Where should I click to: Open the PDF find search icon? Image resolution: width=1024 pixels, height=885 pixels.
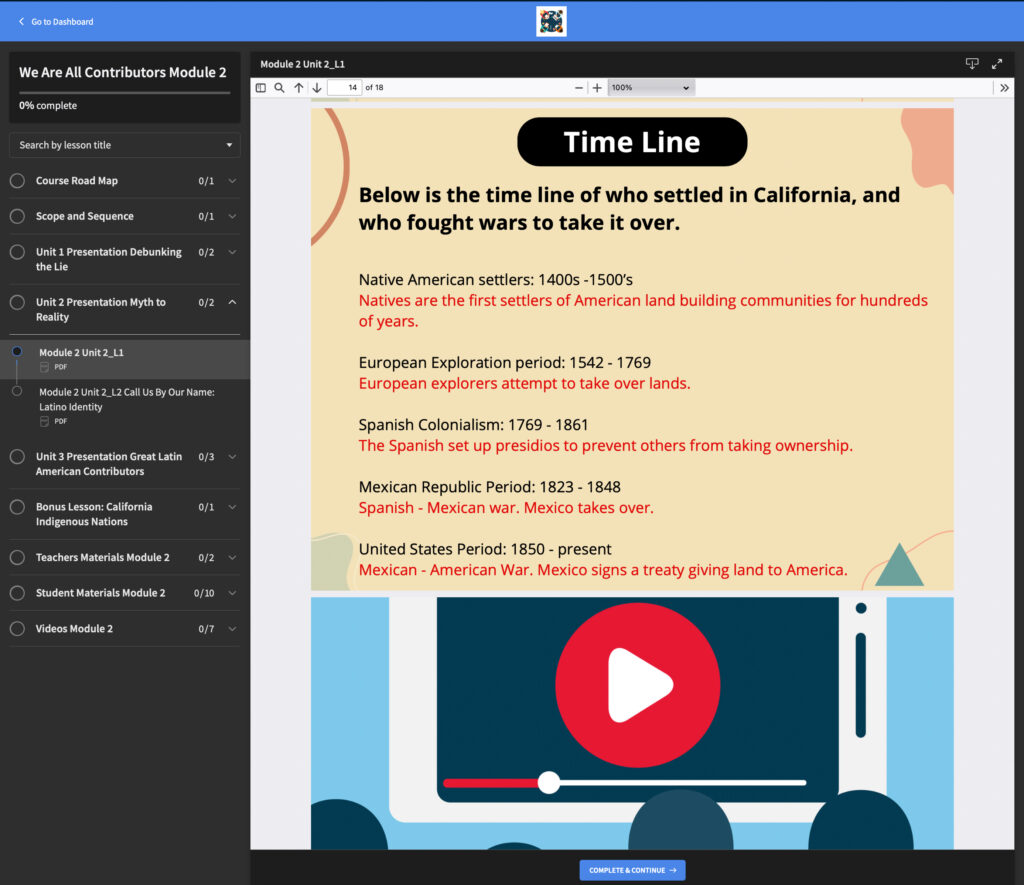coord(280,88)
